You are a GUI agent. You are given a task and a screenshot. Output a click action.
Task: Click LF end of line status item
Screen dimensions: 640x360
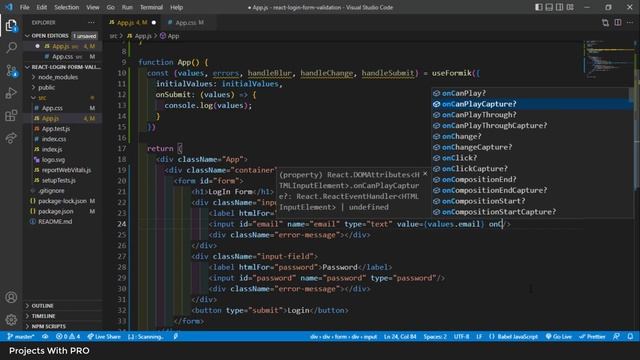(x=479, y=337)
